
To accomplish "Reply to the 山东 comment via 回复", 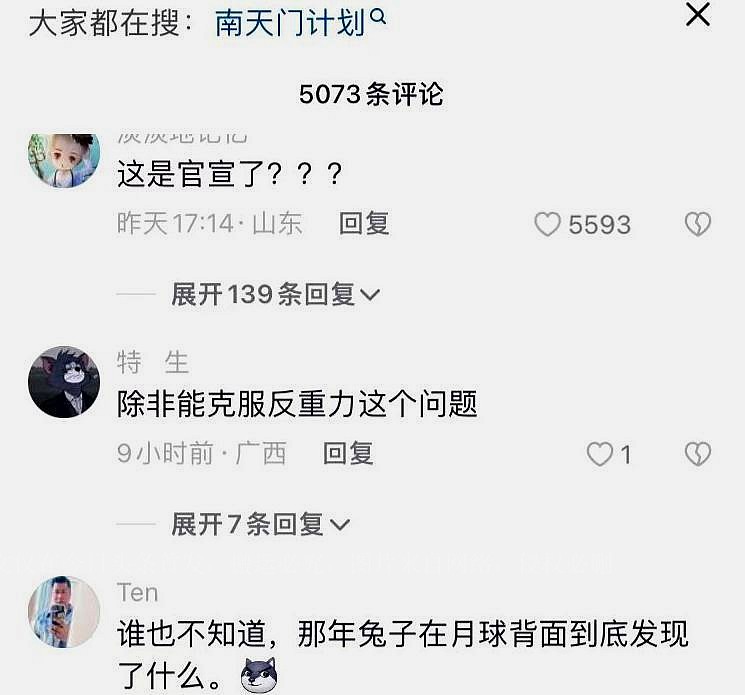I will 364,223.
